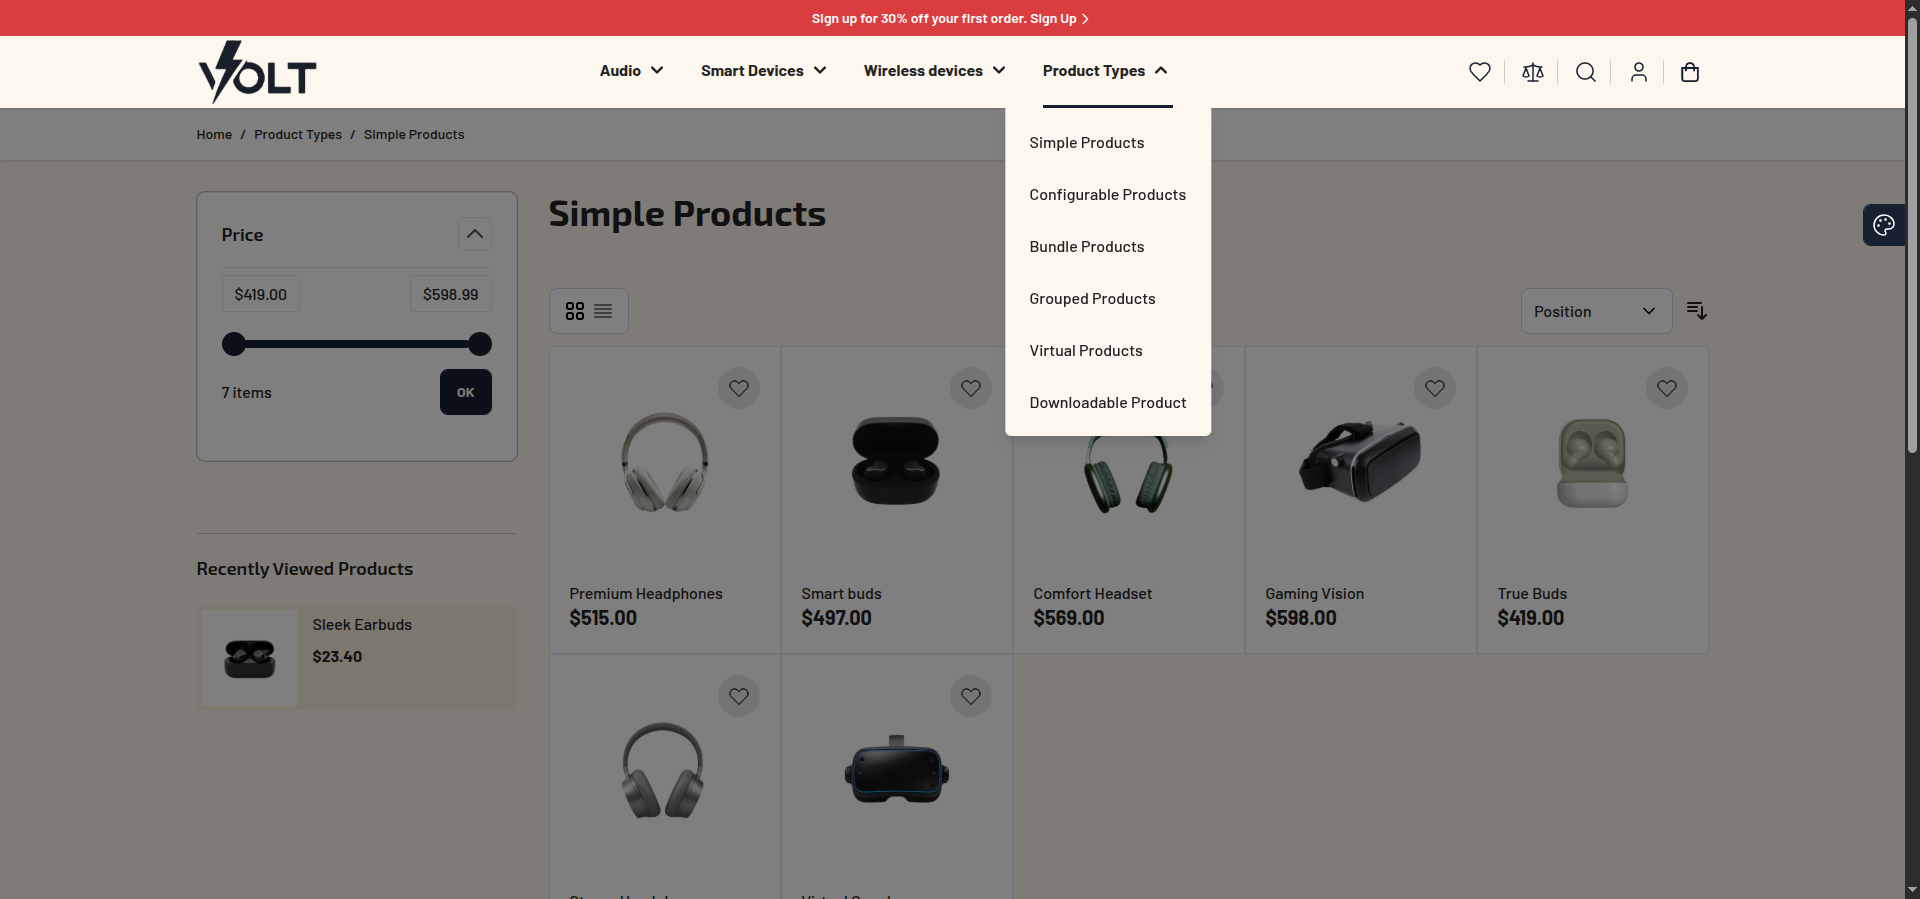Expand the Smart Devices menu
The height and width of the screenshot is (899, 1920).
point(763,71)
